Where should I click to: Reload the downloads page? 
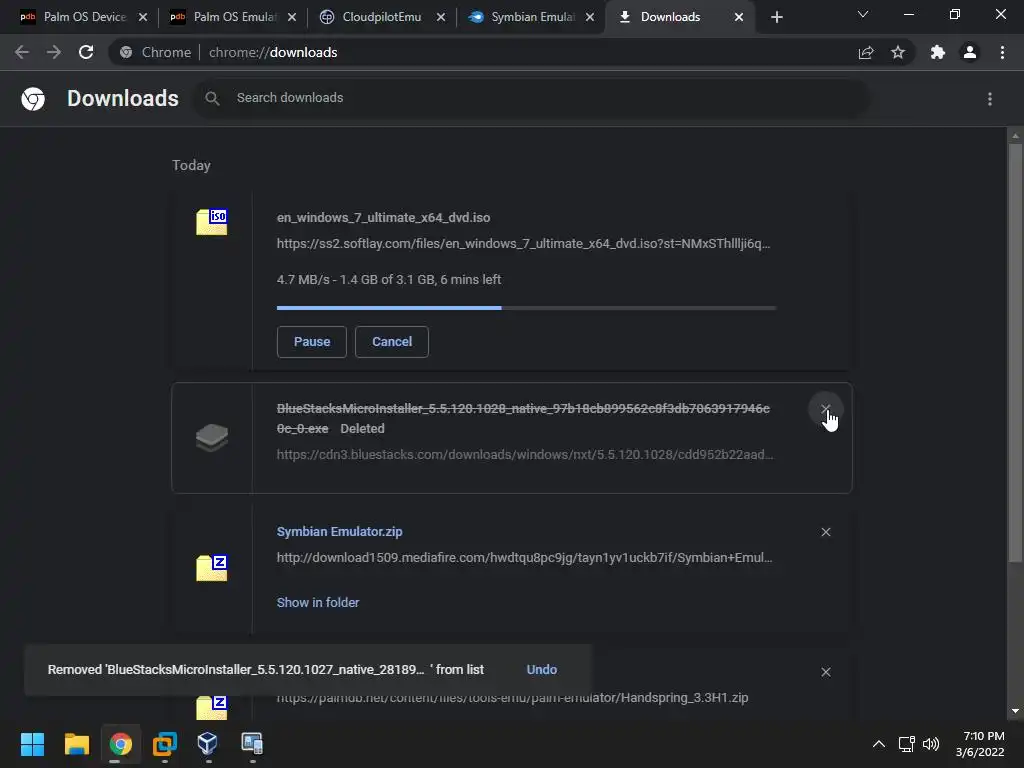pyautogui.click(x=86, y=52)
